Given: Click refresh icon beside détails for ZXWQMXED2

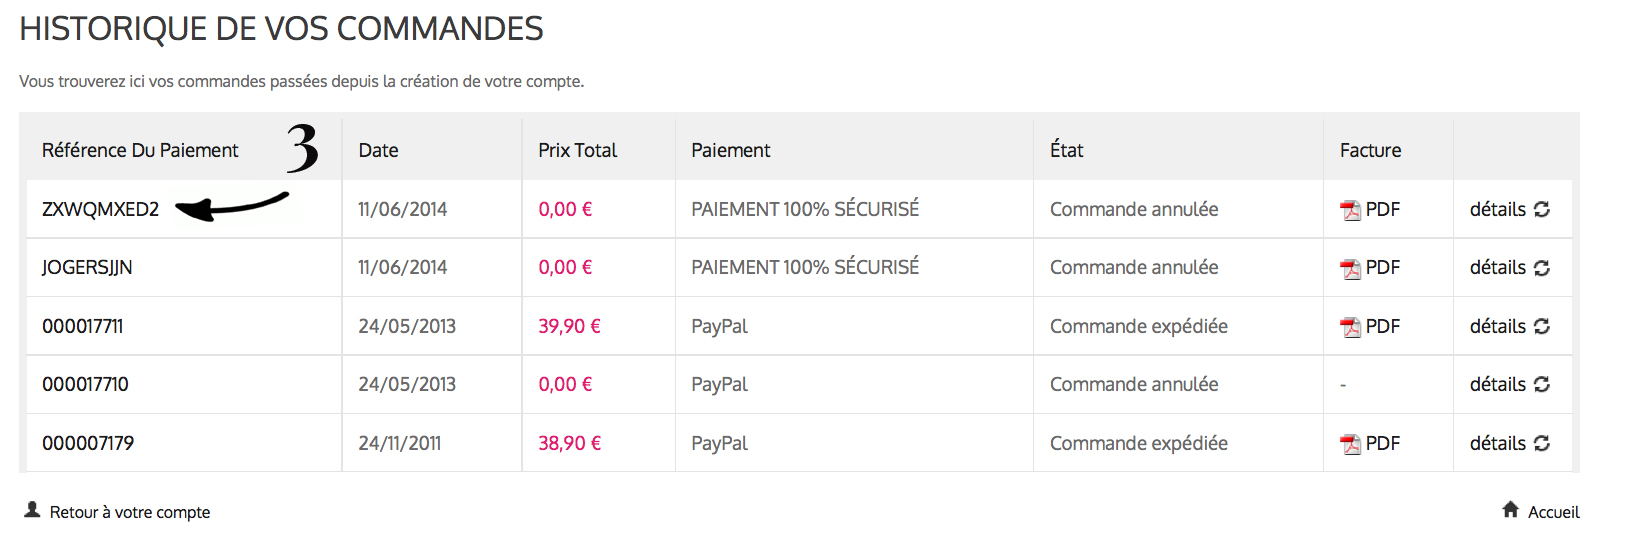Looking at the screenshot, I should tap(1542, 209).
